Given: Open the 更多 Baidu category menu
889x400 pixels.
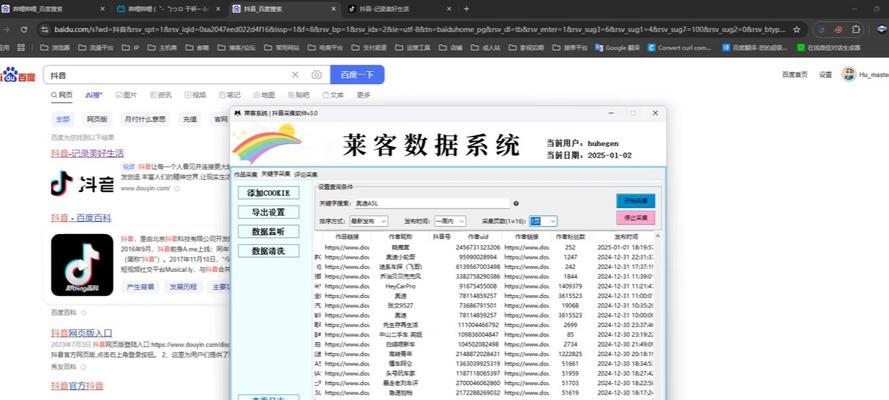Looking at the screenshot, I should click(x=363, y=95).
